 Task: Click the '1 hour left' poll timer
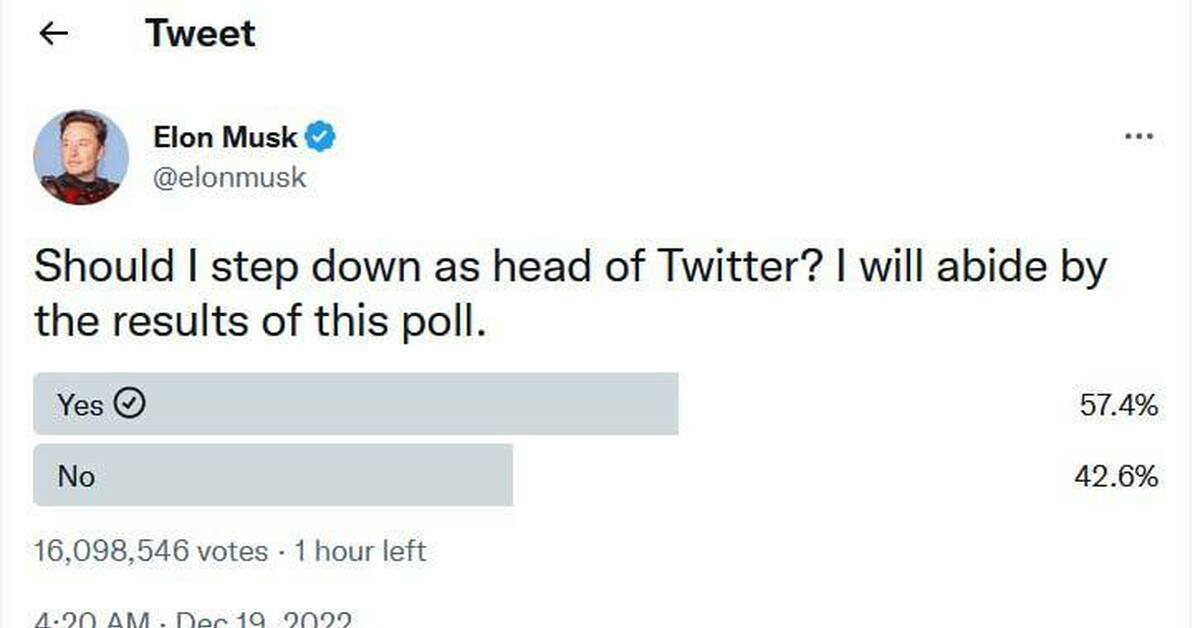360,551
